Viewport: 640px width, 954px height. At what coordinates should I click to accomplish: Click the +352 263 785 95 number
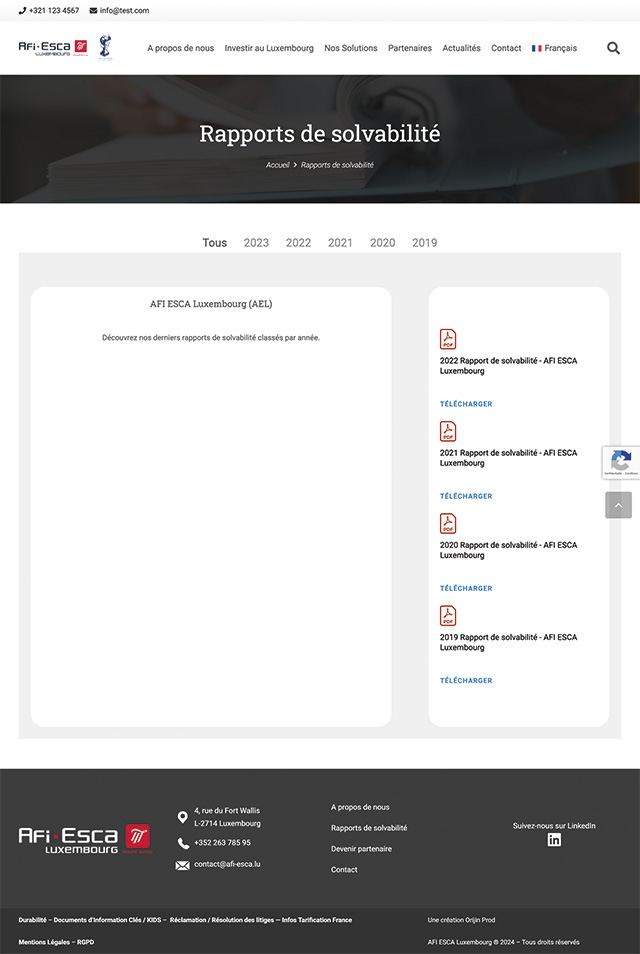click(222, 843)
